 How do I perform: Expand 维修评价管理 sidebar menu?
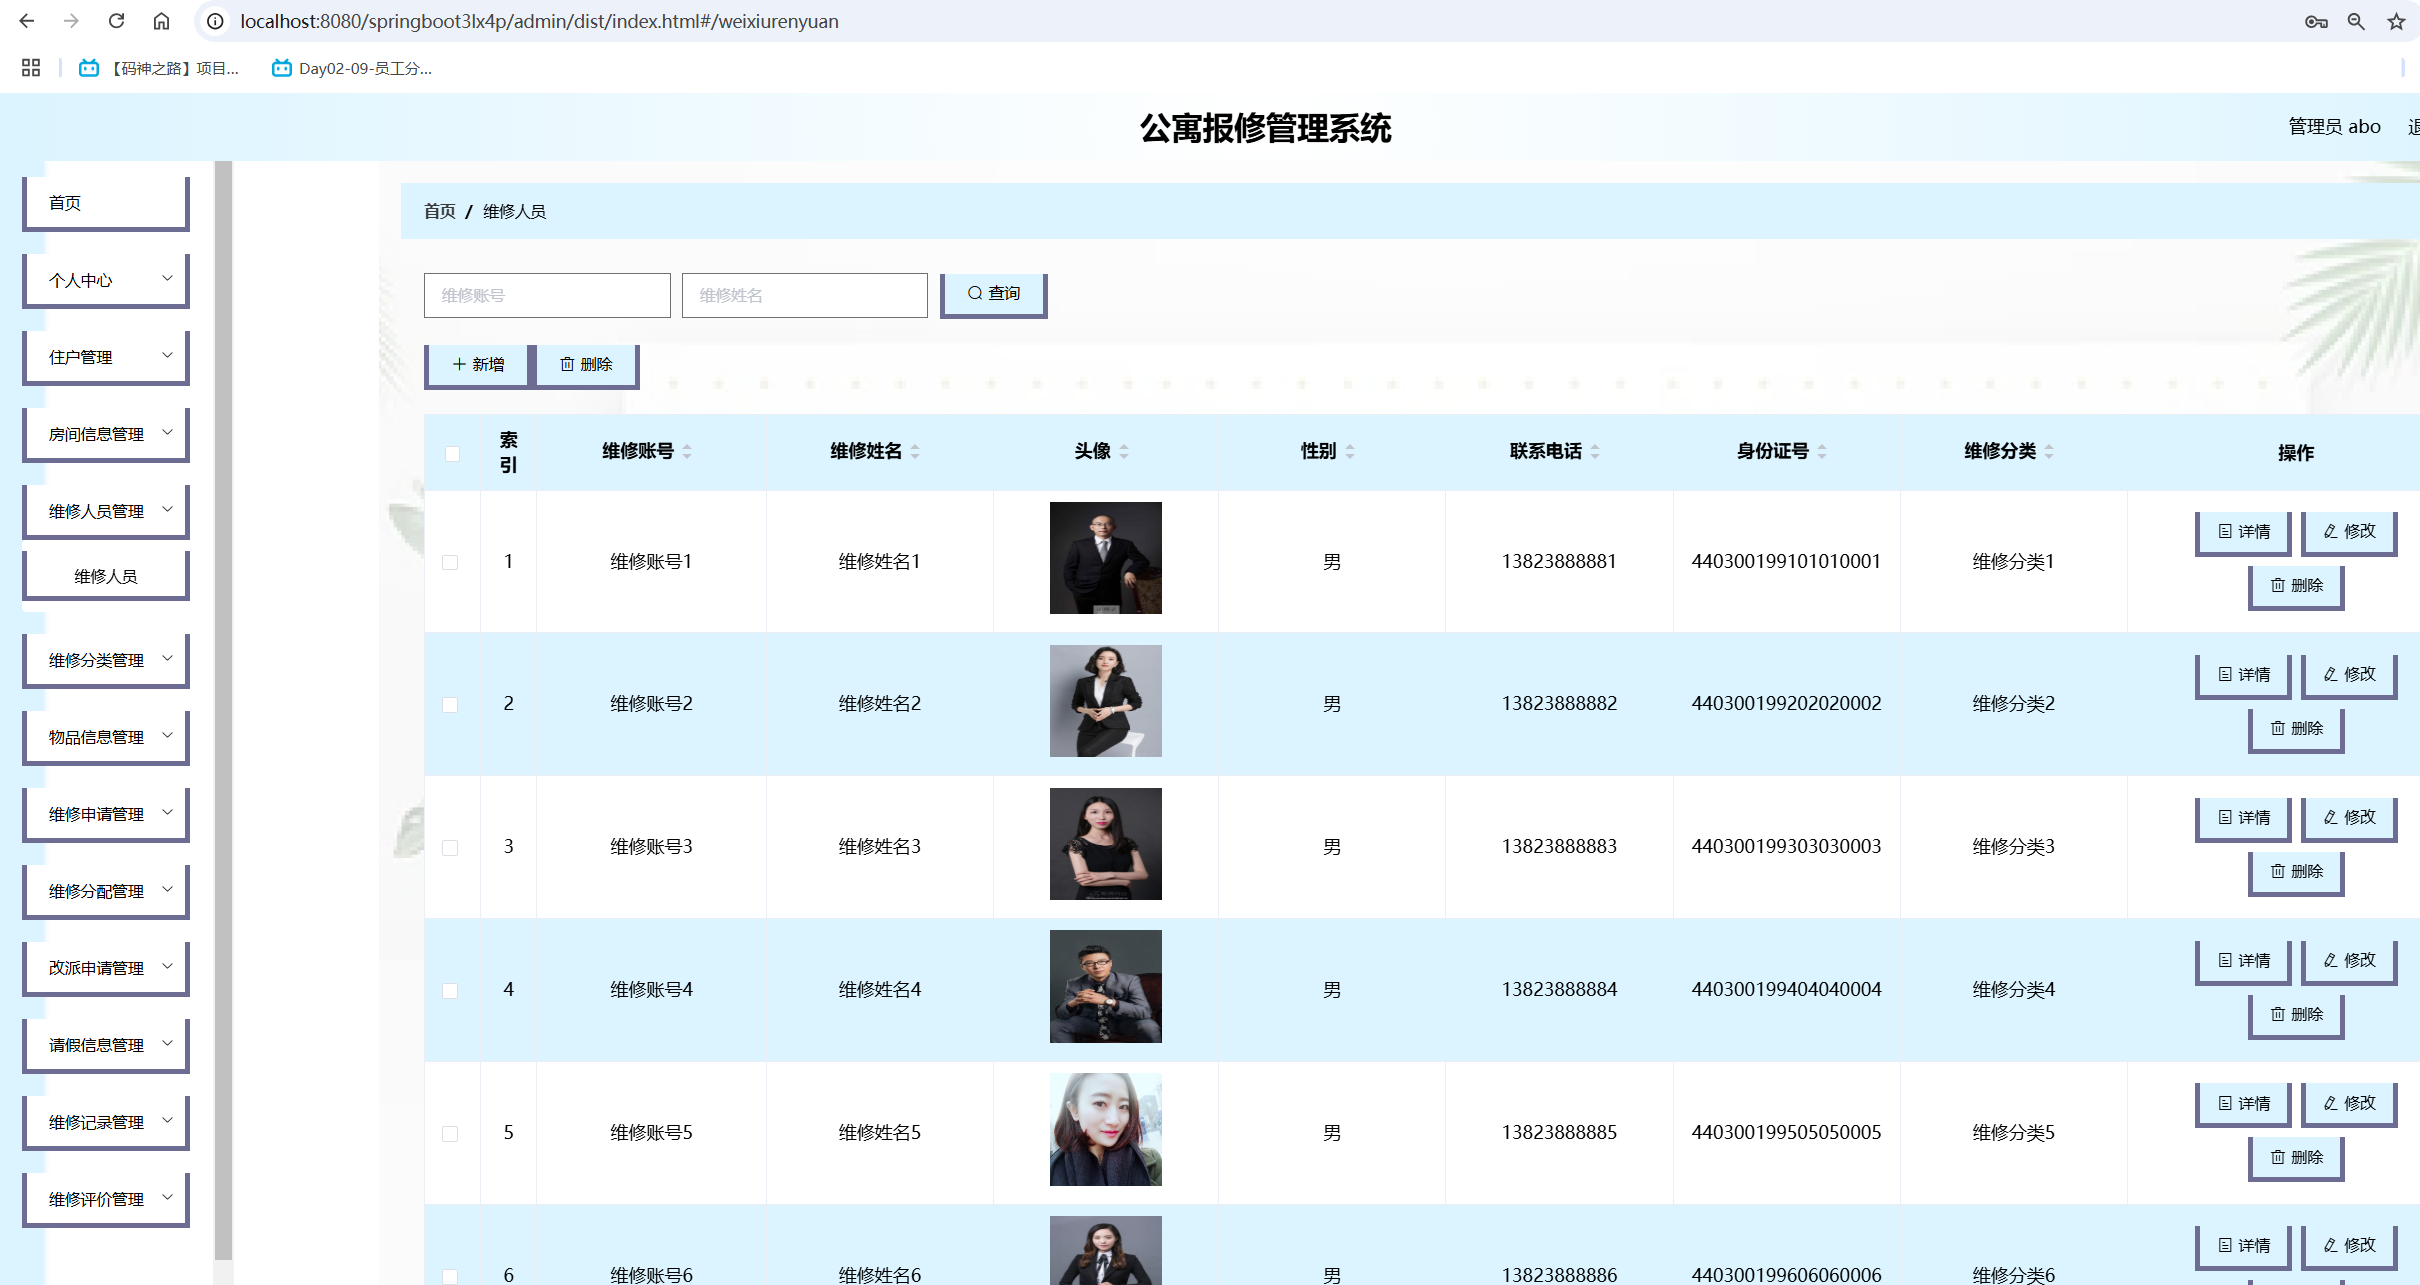[x=106, y=1199]
